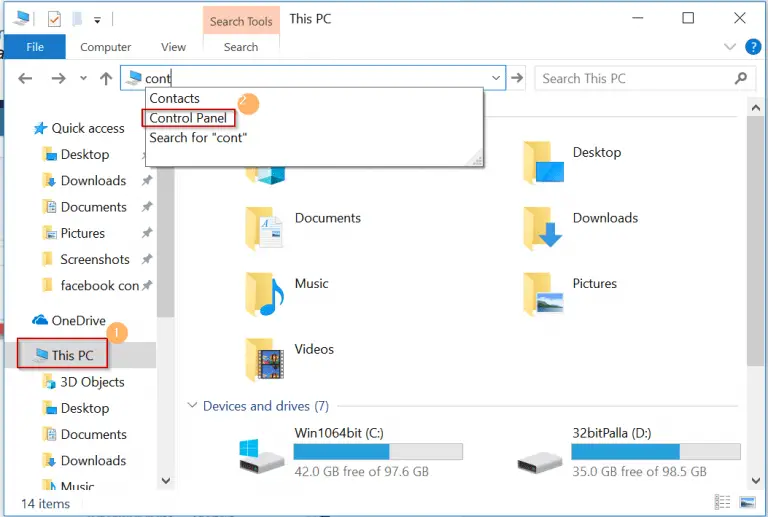Screen dimensions: 768x517
Task: Choose Contacts from the address suggestions
Action: (174, 98)
